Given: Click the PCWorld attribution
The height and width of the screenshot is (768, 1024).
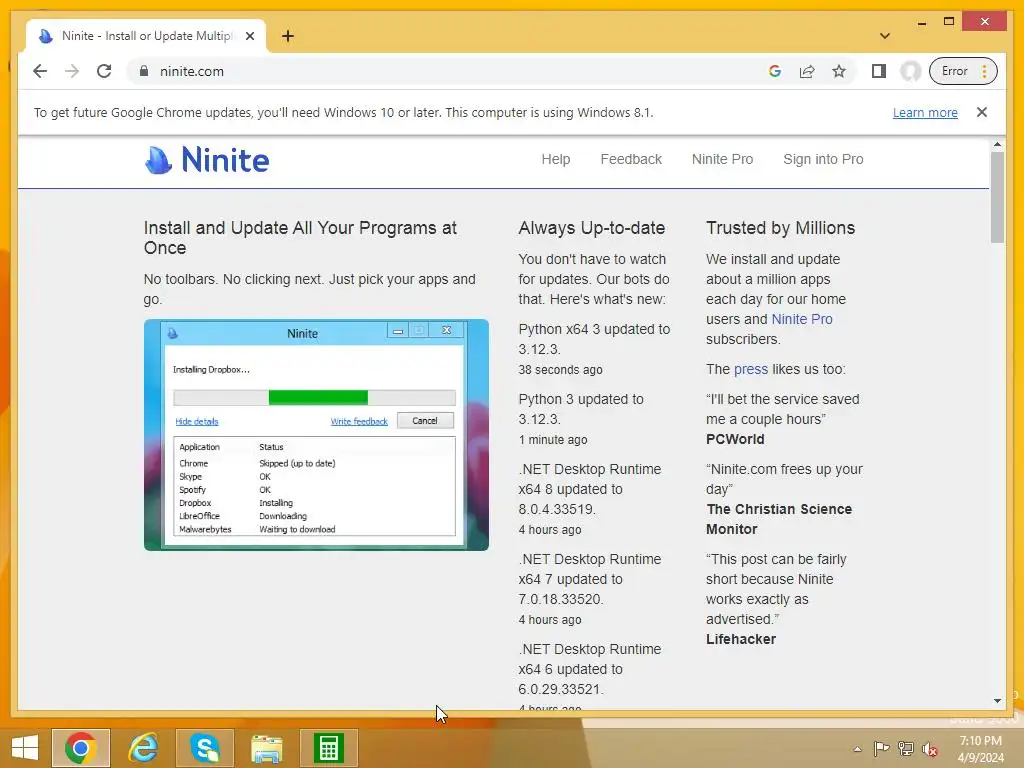Looking at the screenshot, I should (735, 440).
